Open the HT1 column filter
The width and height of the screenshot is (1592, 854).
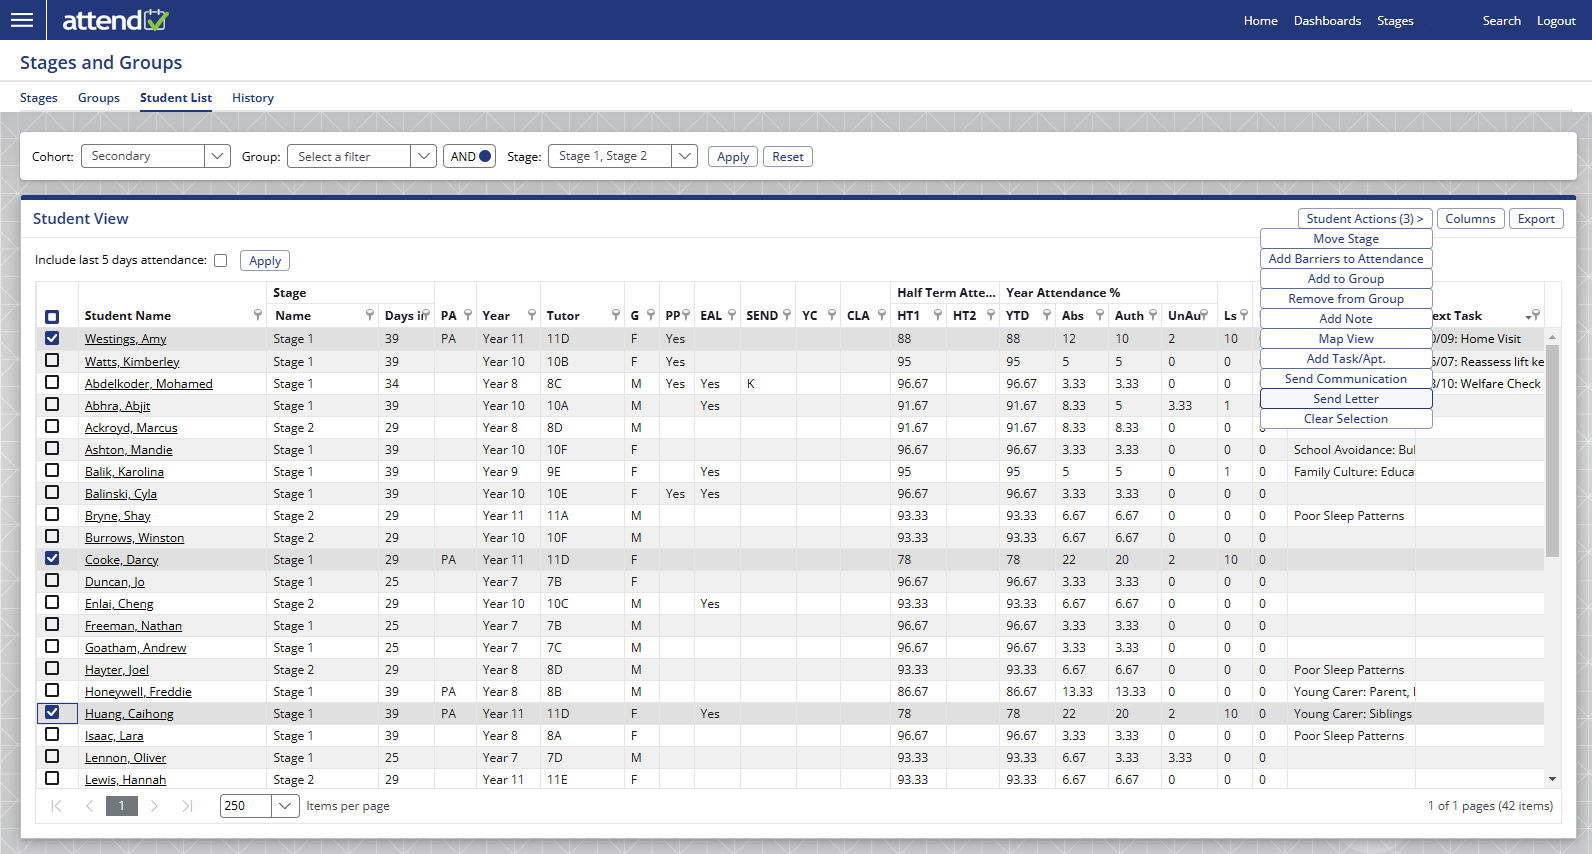938,315
